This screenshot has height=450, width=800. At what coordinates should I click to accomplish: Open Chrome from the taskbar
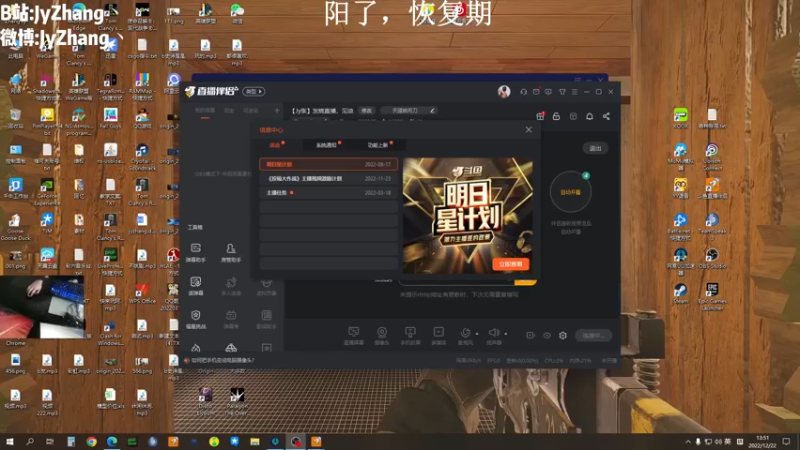[91, 441]
